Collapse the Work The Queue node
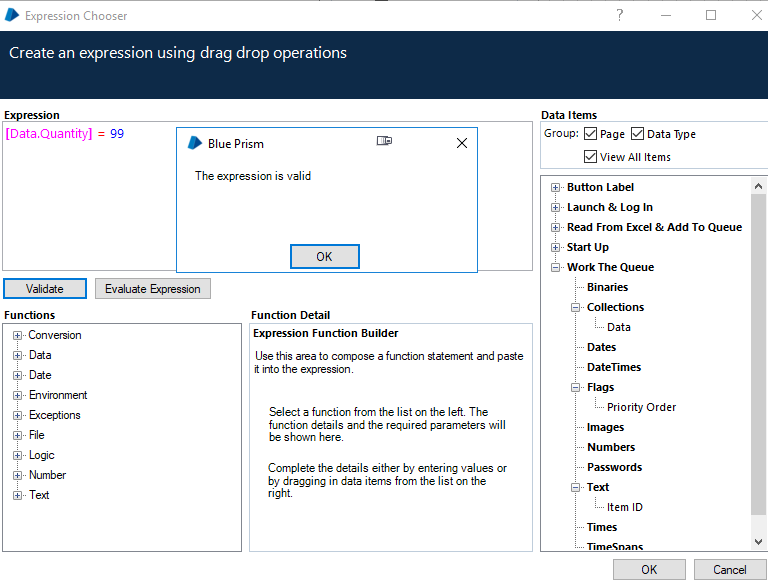Viewport: 768px width, 583px height. (x=556, y=267)
